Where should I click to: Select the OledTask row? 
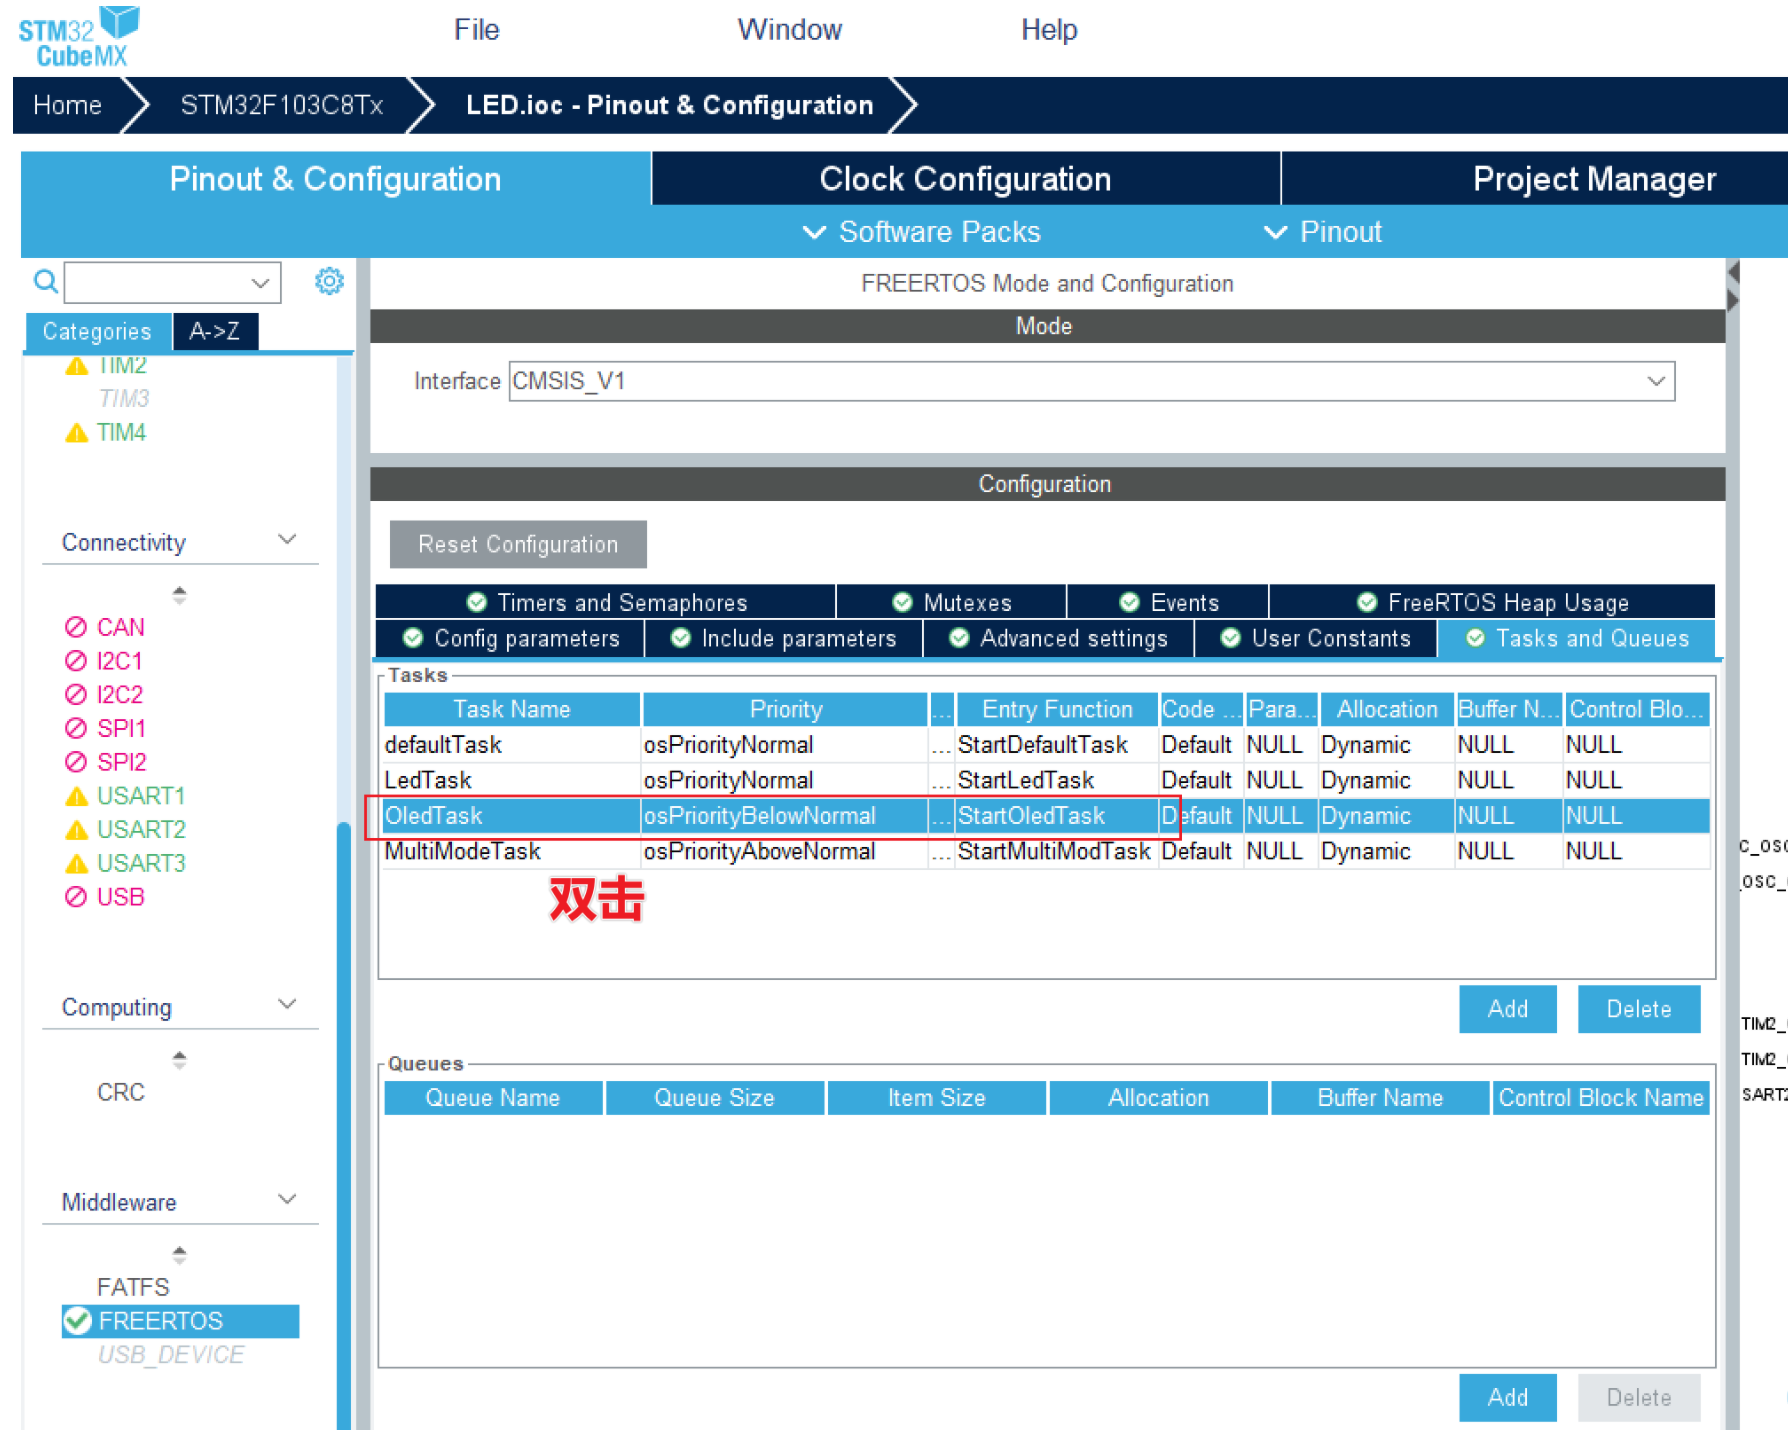click(x=1046, y=816)
